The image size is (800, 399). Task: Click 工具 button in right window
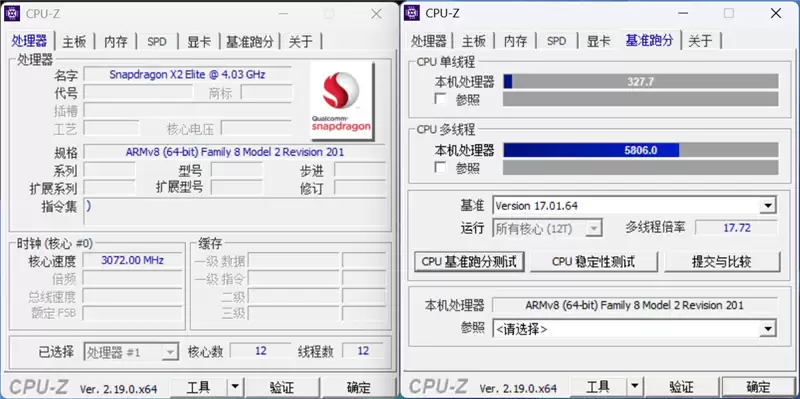[x=598, y=387]
